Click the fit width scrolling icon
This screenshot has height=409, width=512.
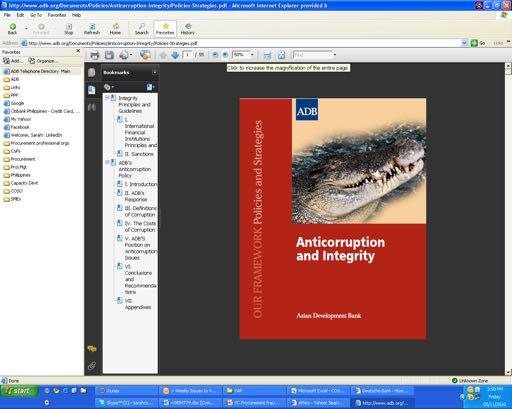click(267, 55)
